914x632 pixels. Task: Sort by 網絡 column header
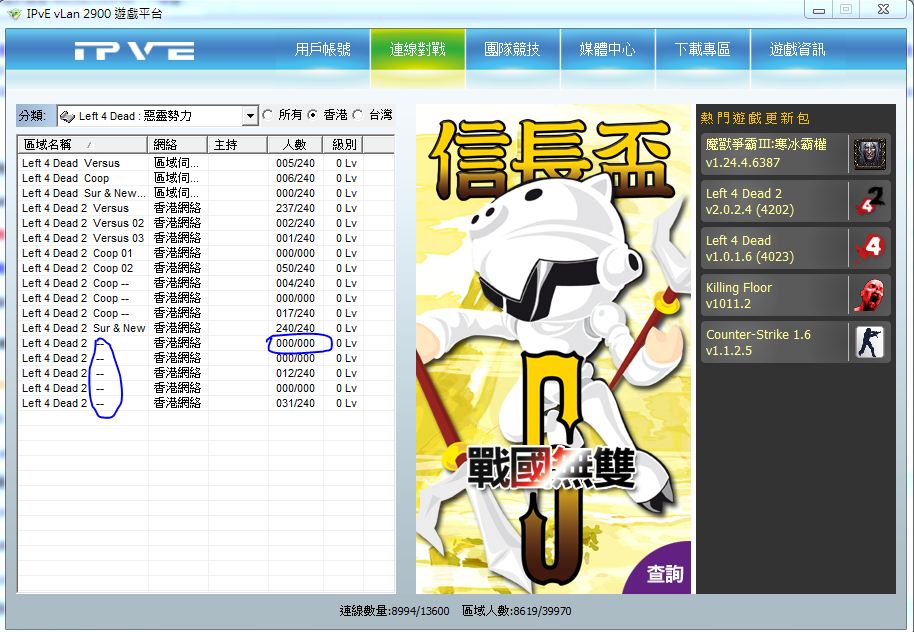coord(178,144)
